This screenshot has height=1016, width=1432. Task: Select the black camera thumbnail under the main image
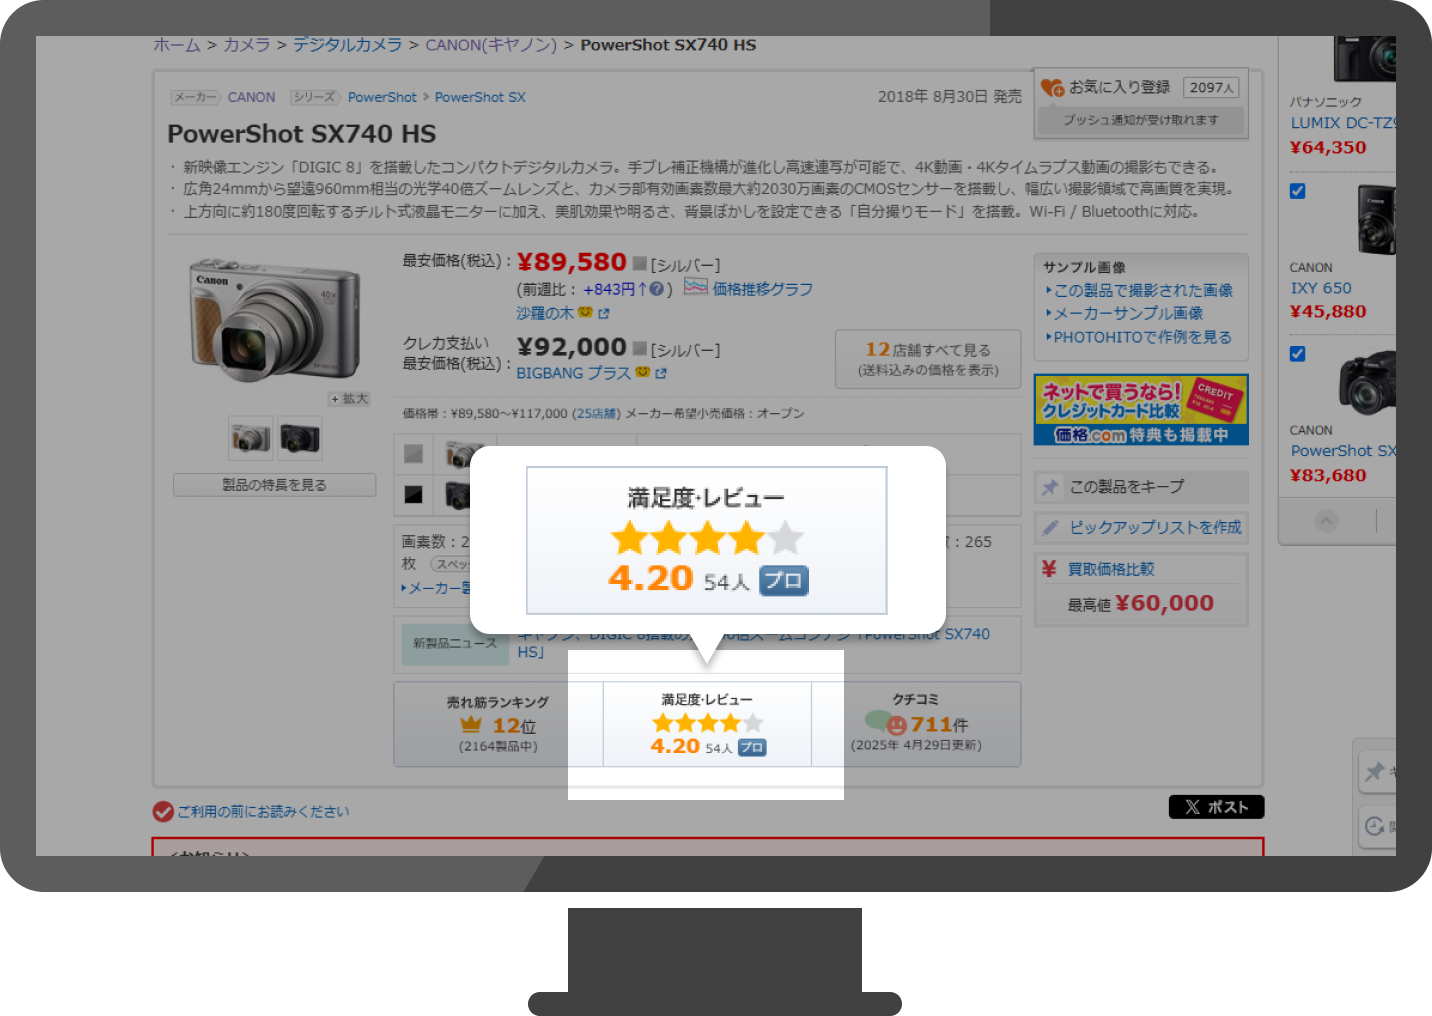[x=300, y=437]
